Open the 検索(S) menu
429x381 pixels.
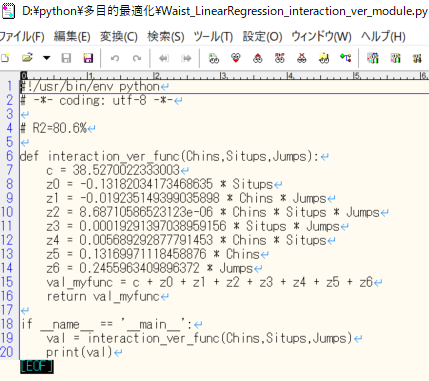[x=166, y=36]
